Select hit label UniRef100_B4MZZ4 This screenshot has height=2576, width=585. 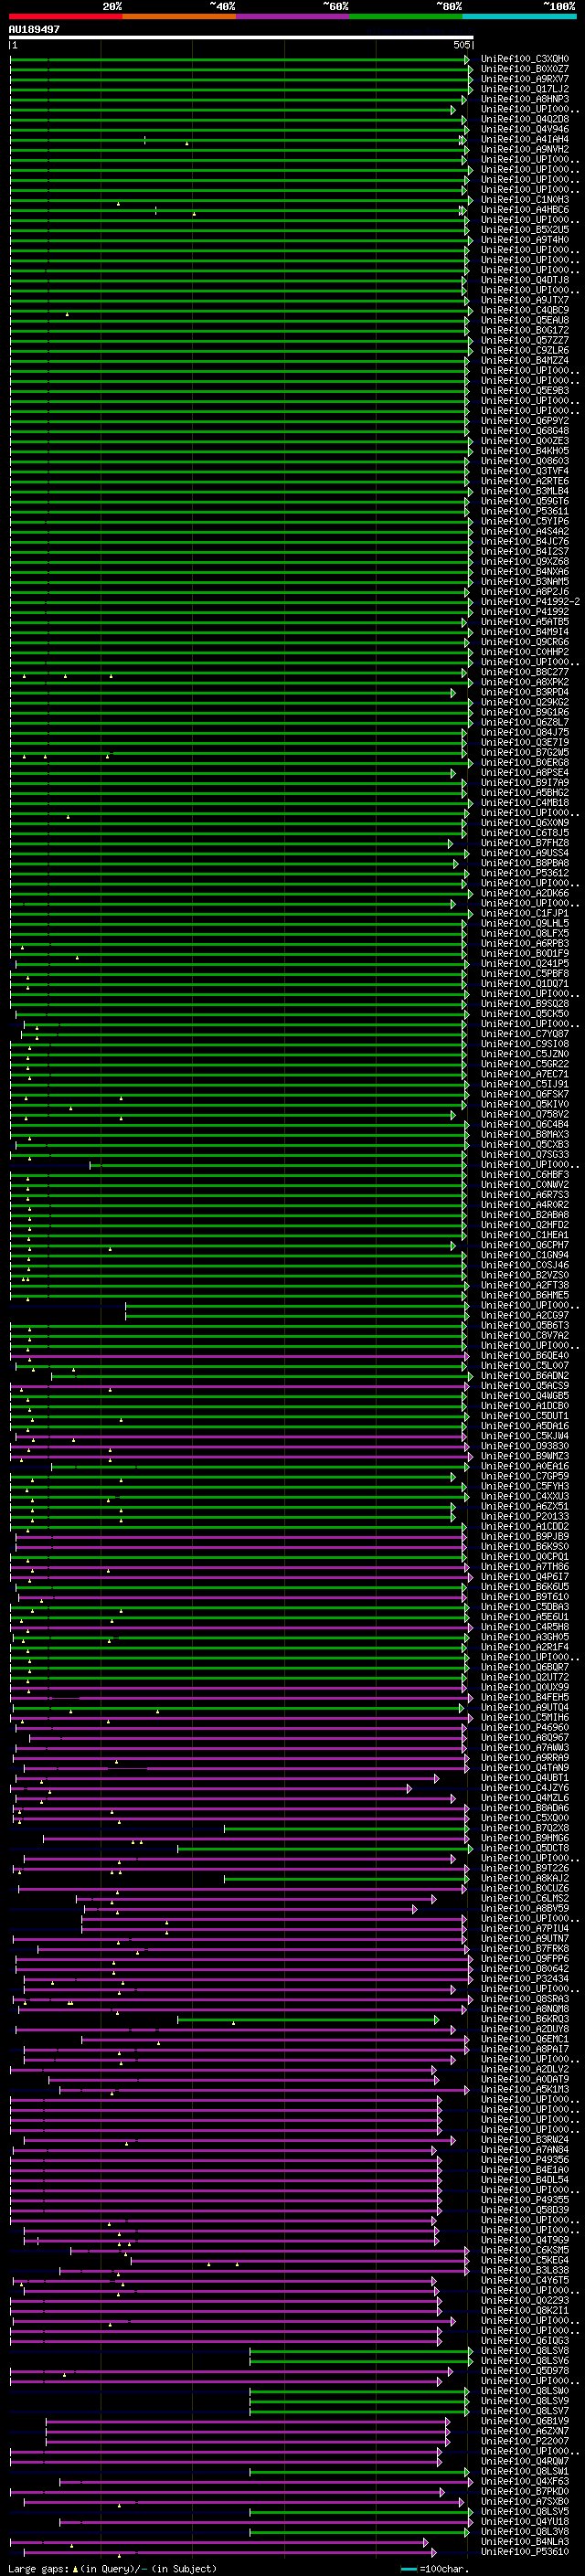tap(525, 360)
